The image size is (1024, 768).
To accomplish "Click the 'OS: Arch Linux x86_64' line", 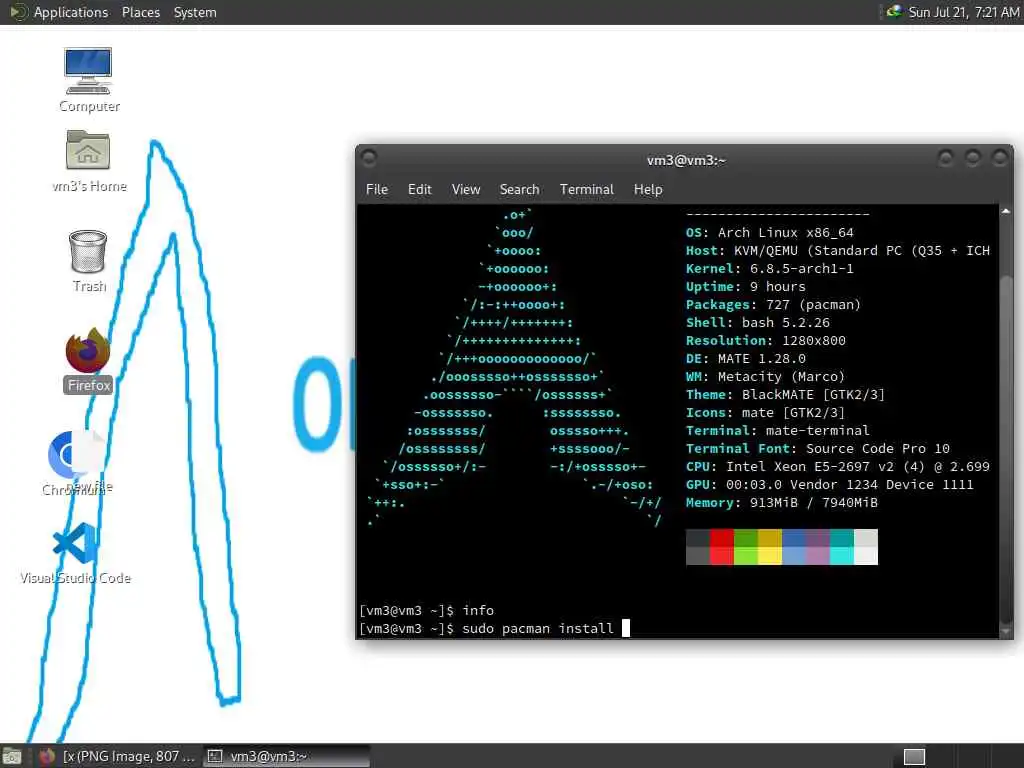I will coord(769,232).
